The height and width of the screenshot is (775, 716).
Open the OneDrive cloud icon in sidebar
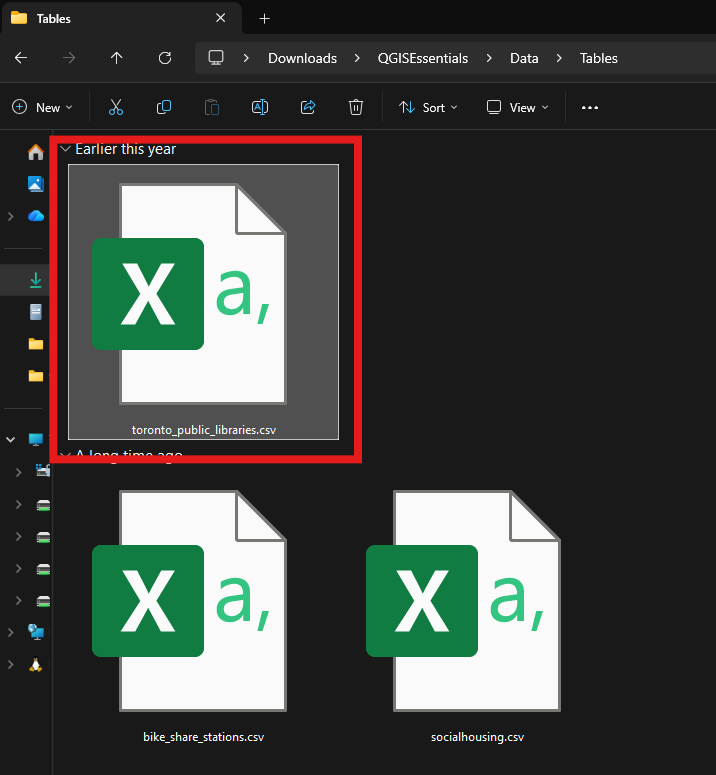pos(36,216)
